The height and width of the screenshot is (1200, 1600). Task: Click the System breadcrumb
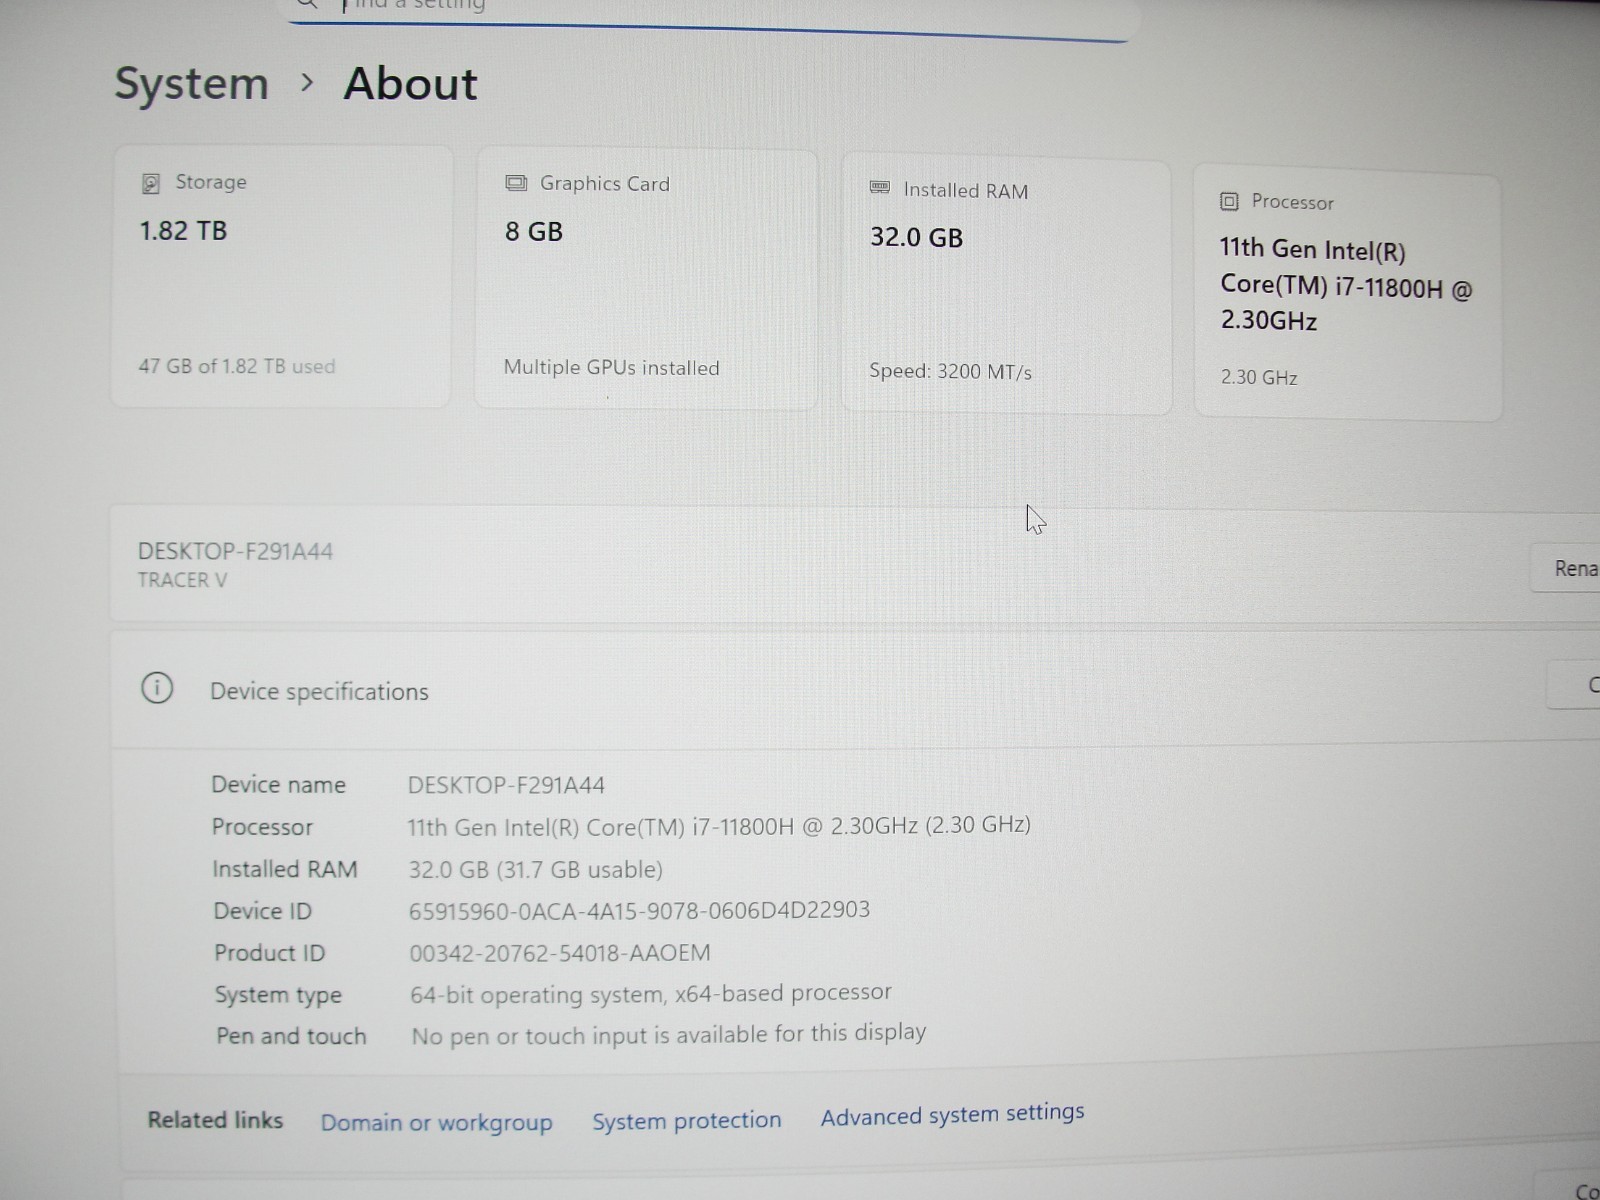(x=191, y=83)
